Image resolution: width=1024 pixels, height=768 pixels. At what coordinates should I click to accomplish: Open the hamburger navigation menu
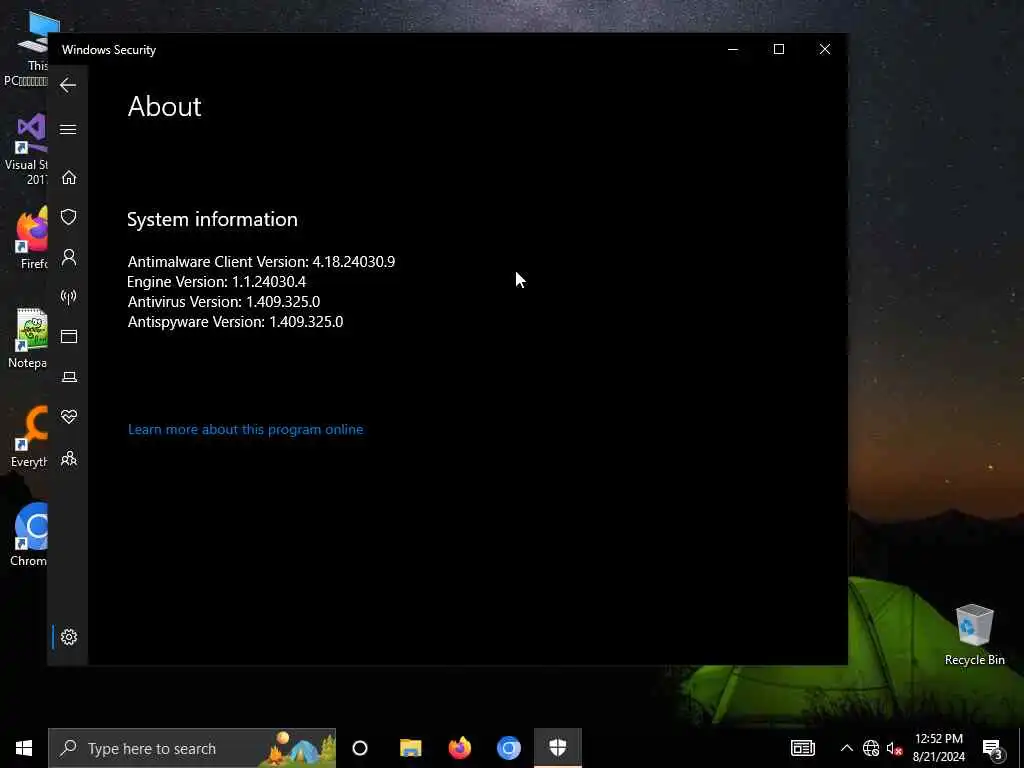pyautogui.click(x=68, y=129)
